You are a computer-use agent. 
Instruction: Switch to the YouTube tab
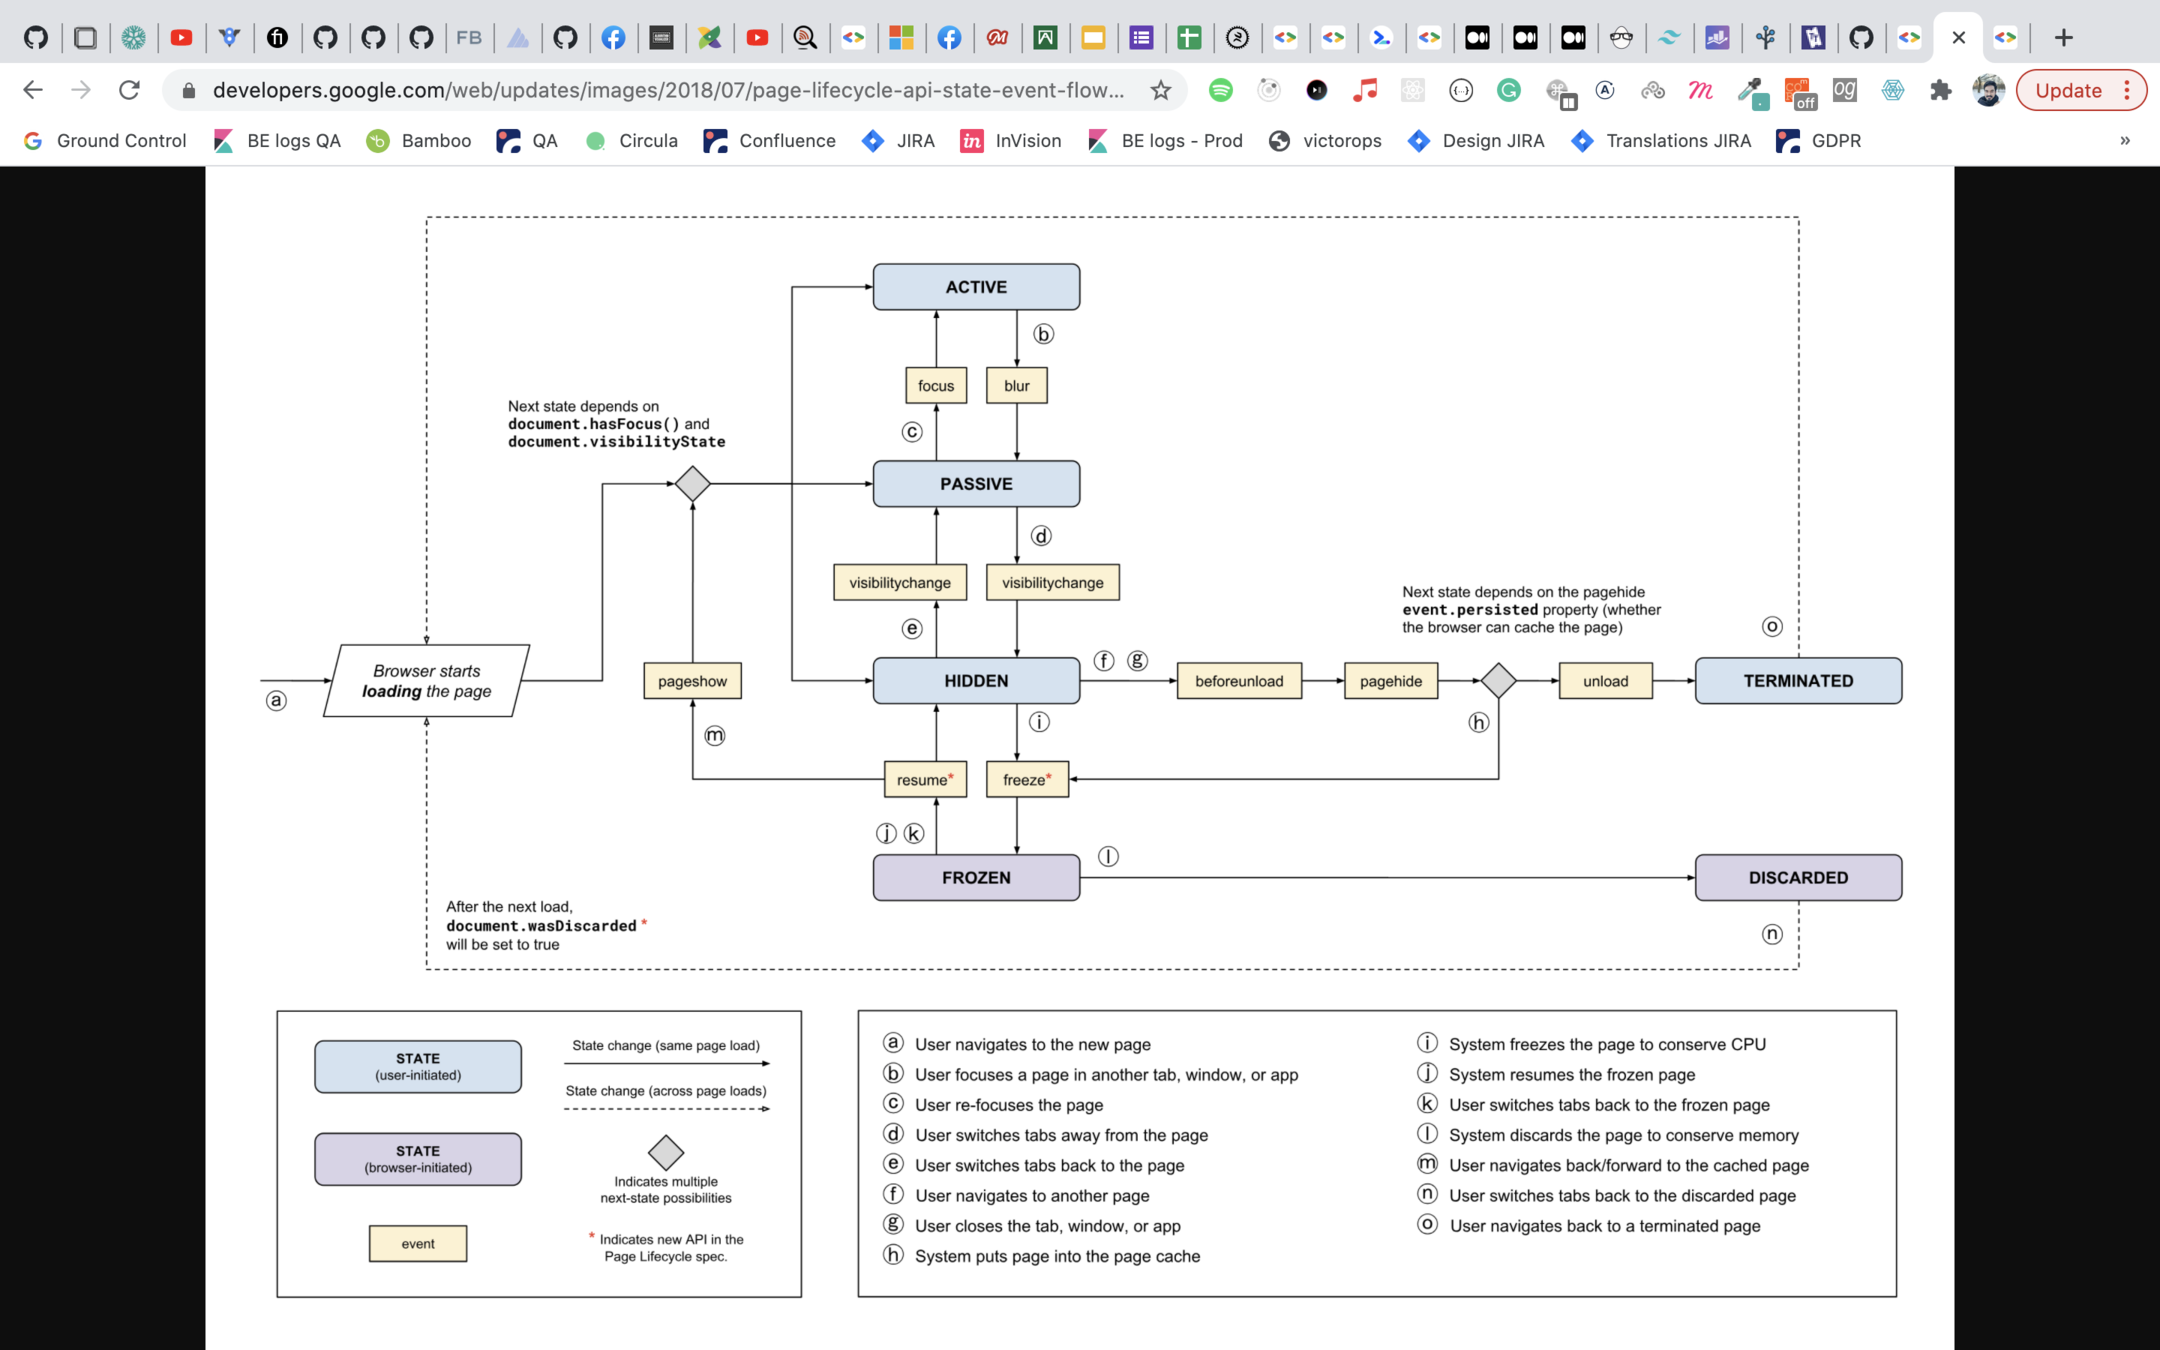[181, 38]
